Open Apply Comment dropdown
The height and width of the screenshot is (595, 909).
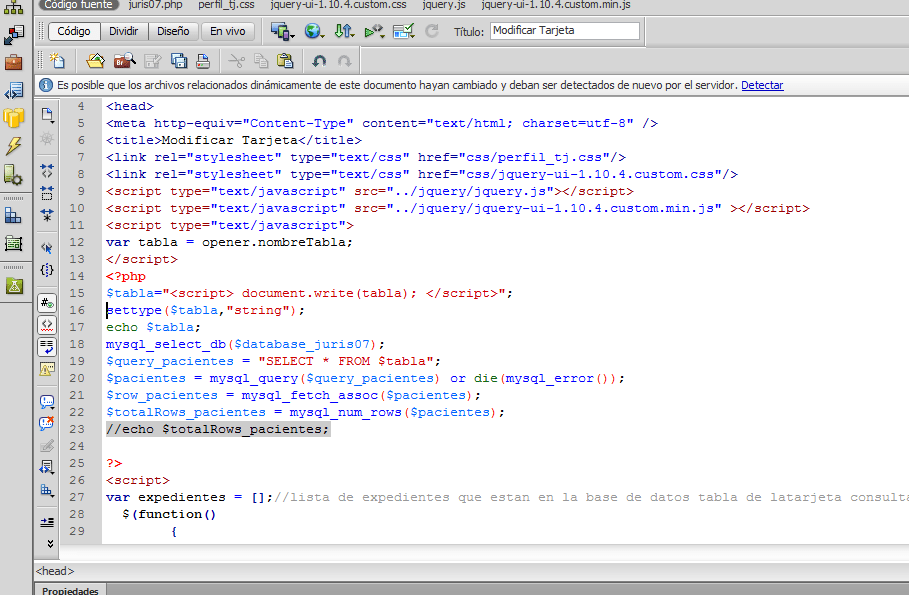click(x=47, y=401)
